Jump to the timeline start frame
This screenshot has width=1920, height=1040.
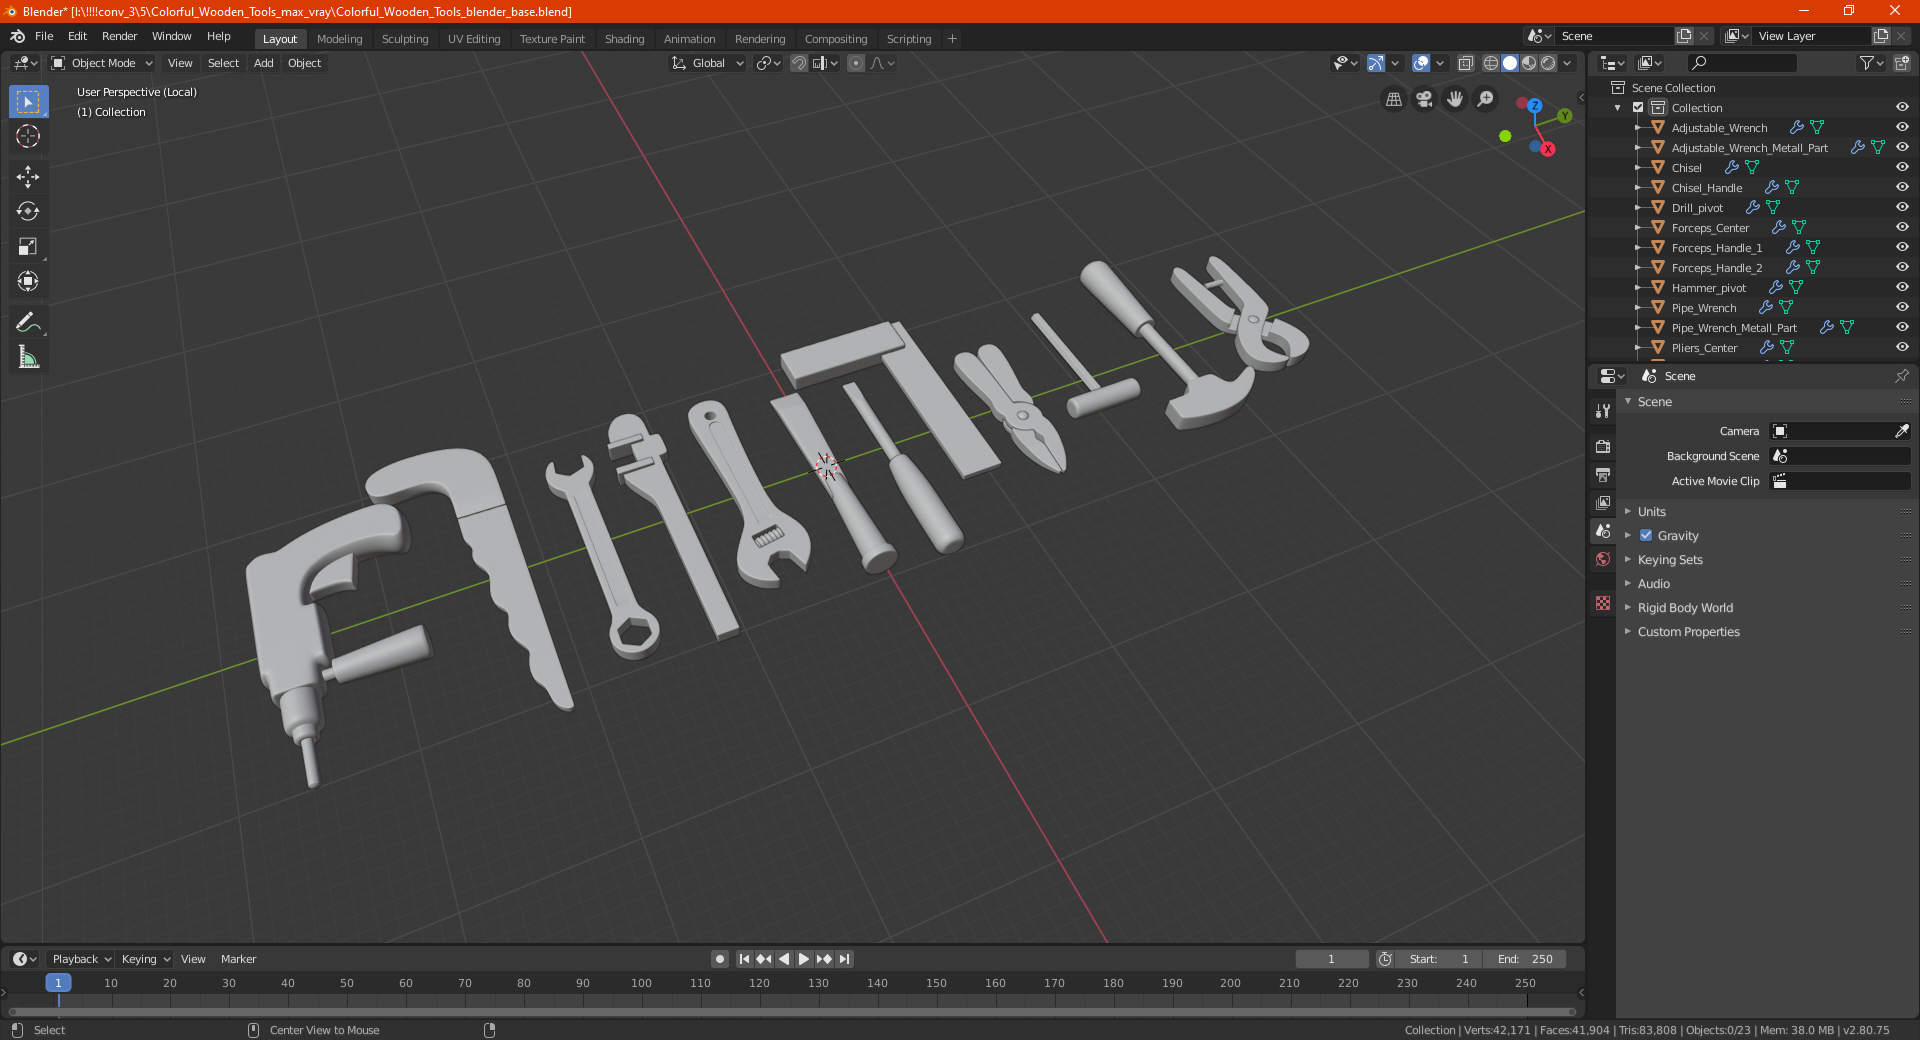pos(744,959)
